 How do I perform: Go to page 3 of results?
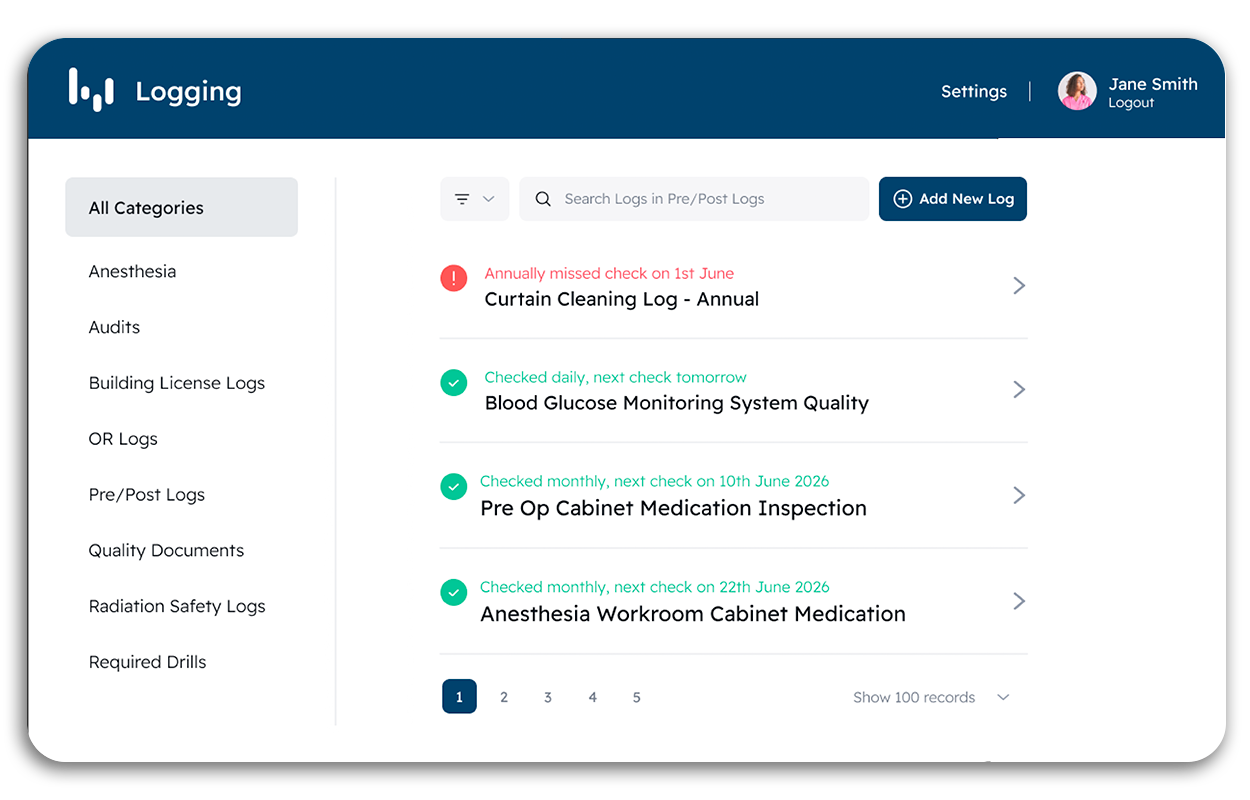548,697
